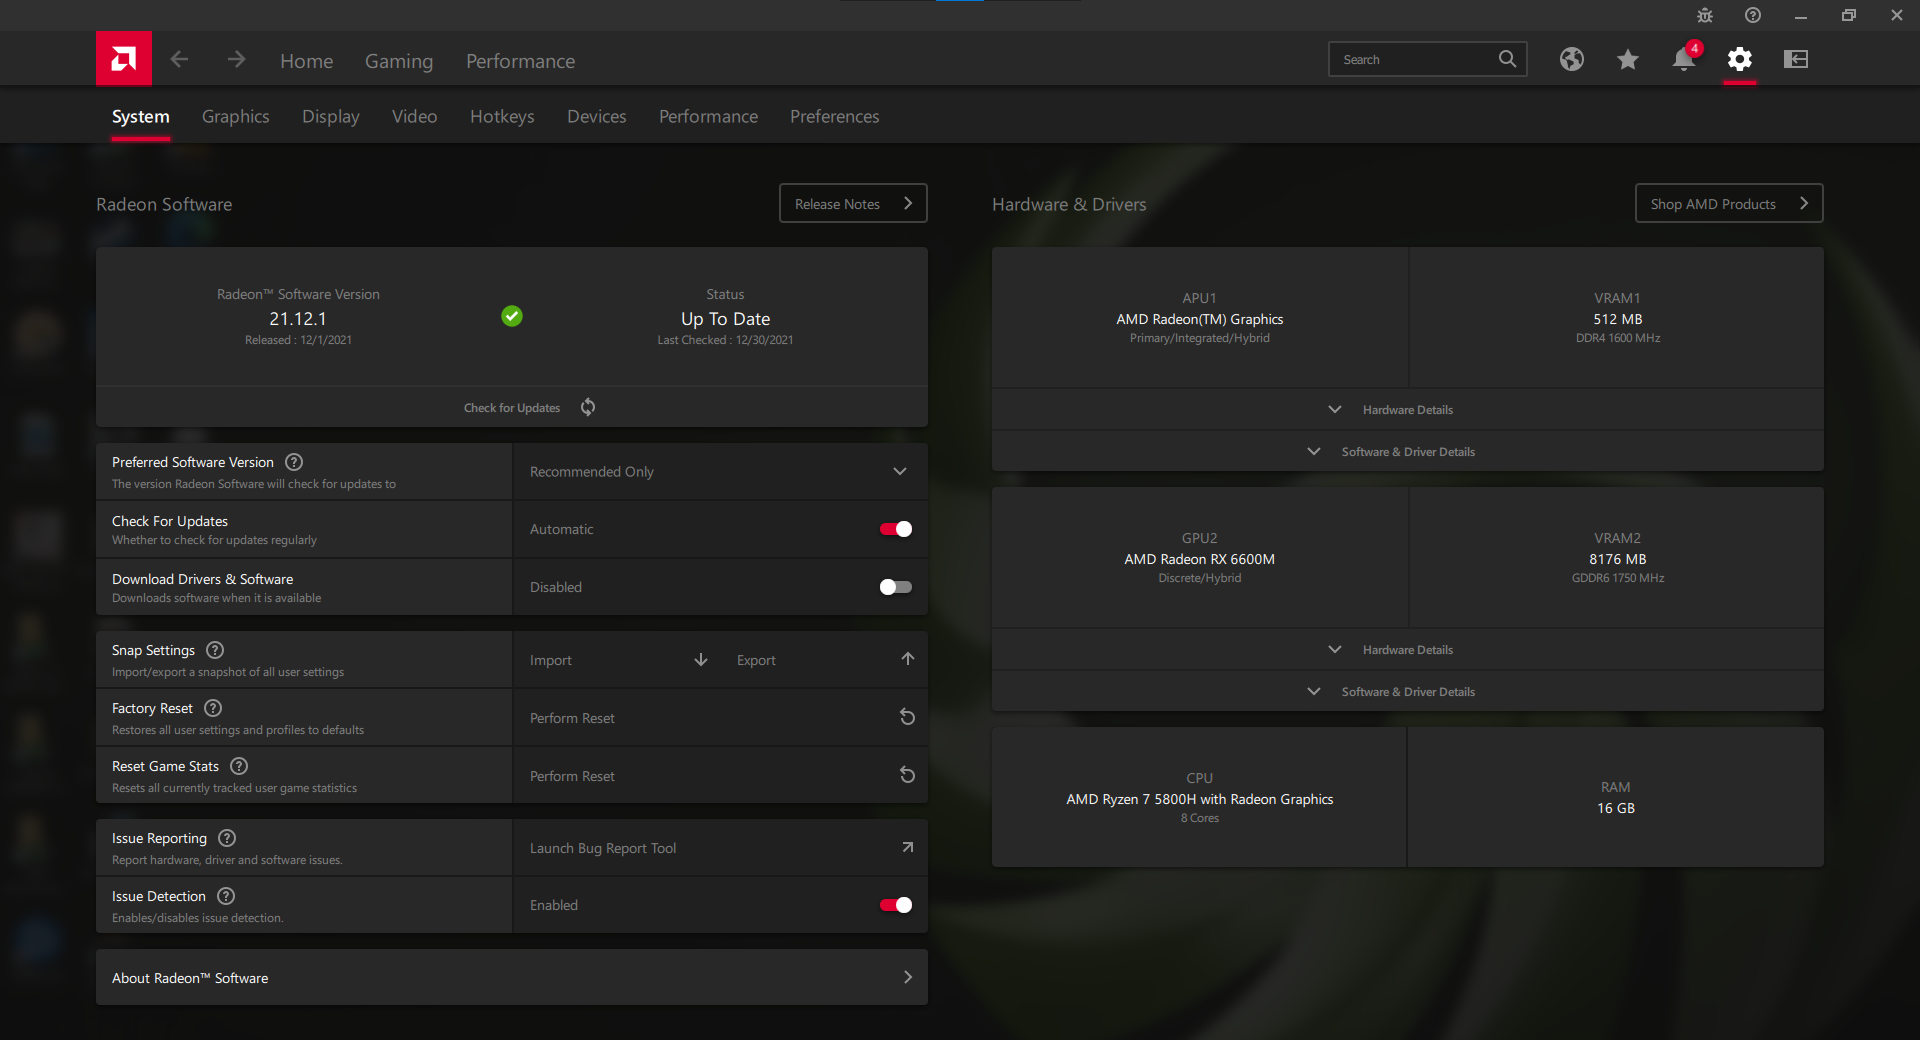The image size is (1920, 1040).
Task: Switch to the Graphics tab
Action: [x=235, y=117]
